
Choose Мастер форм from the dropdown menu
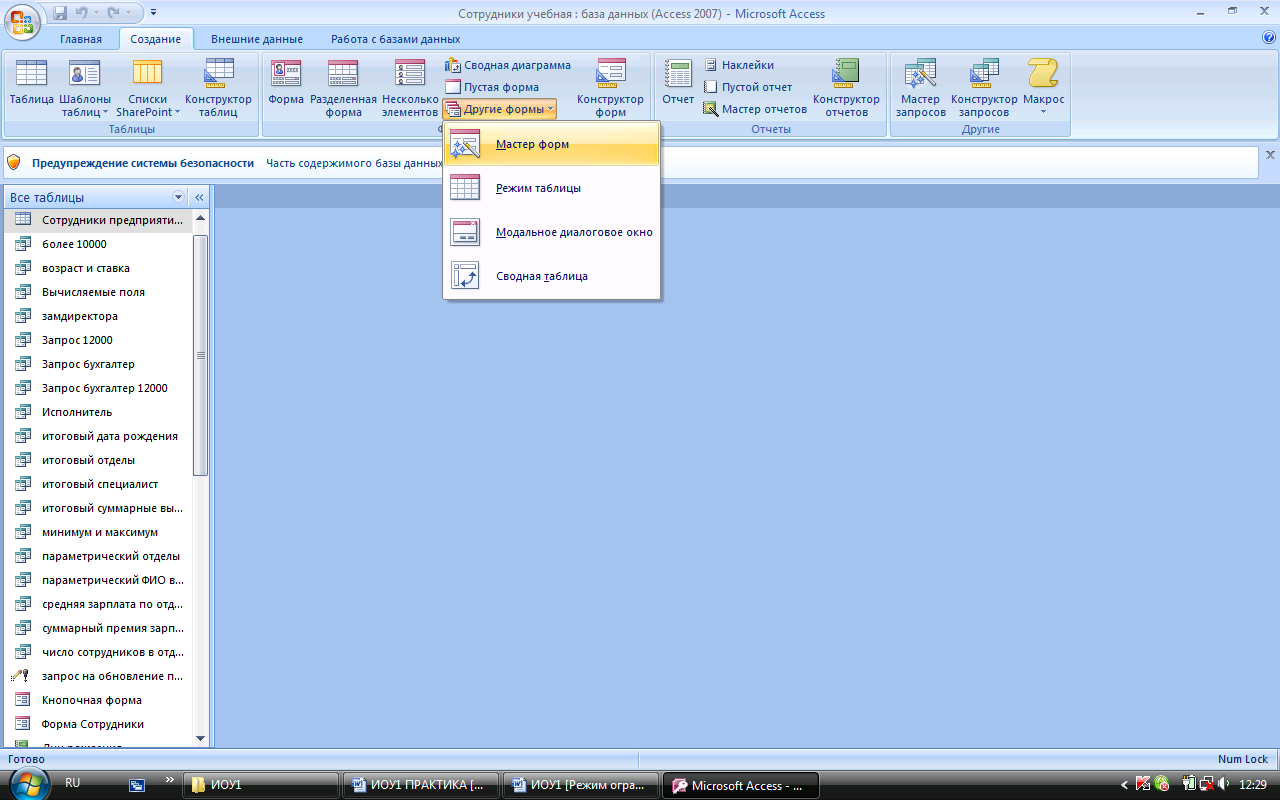(552, 144)
